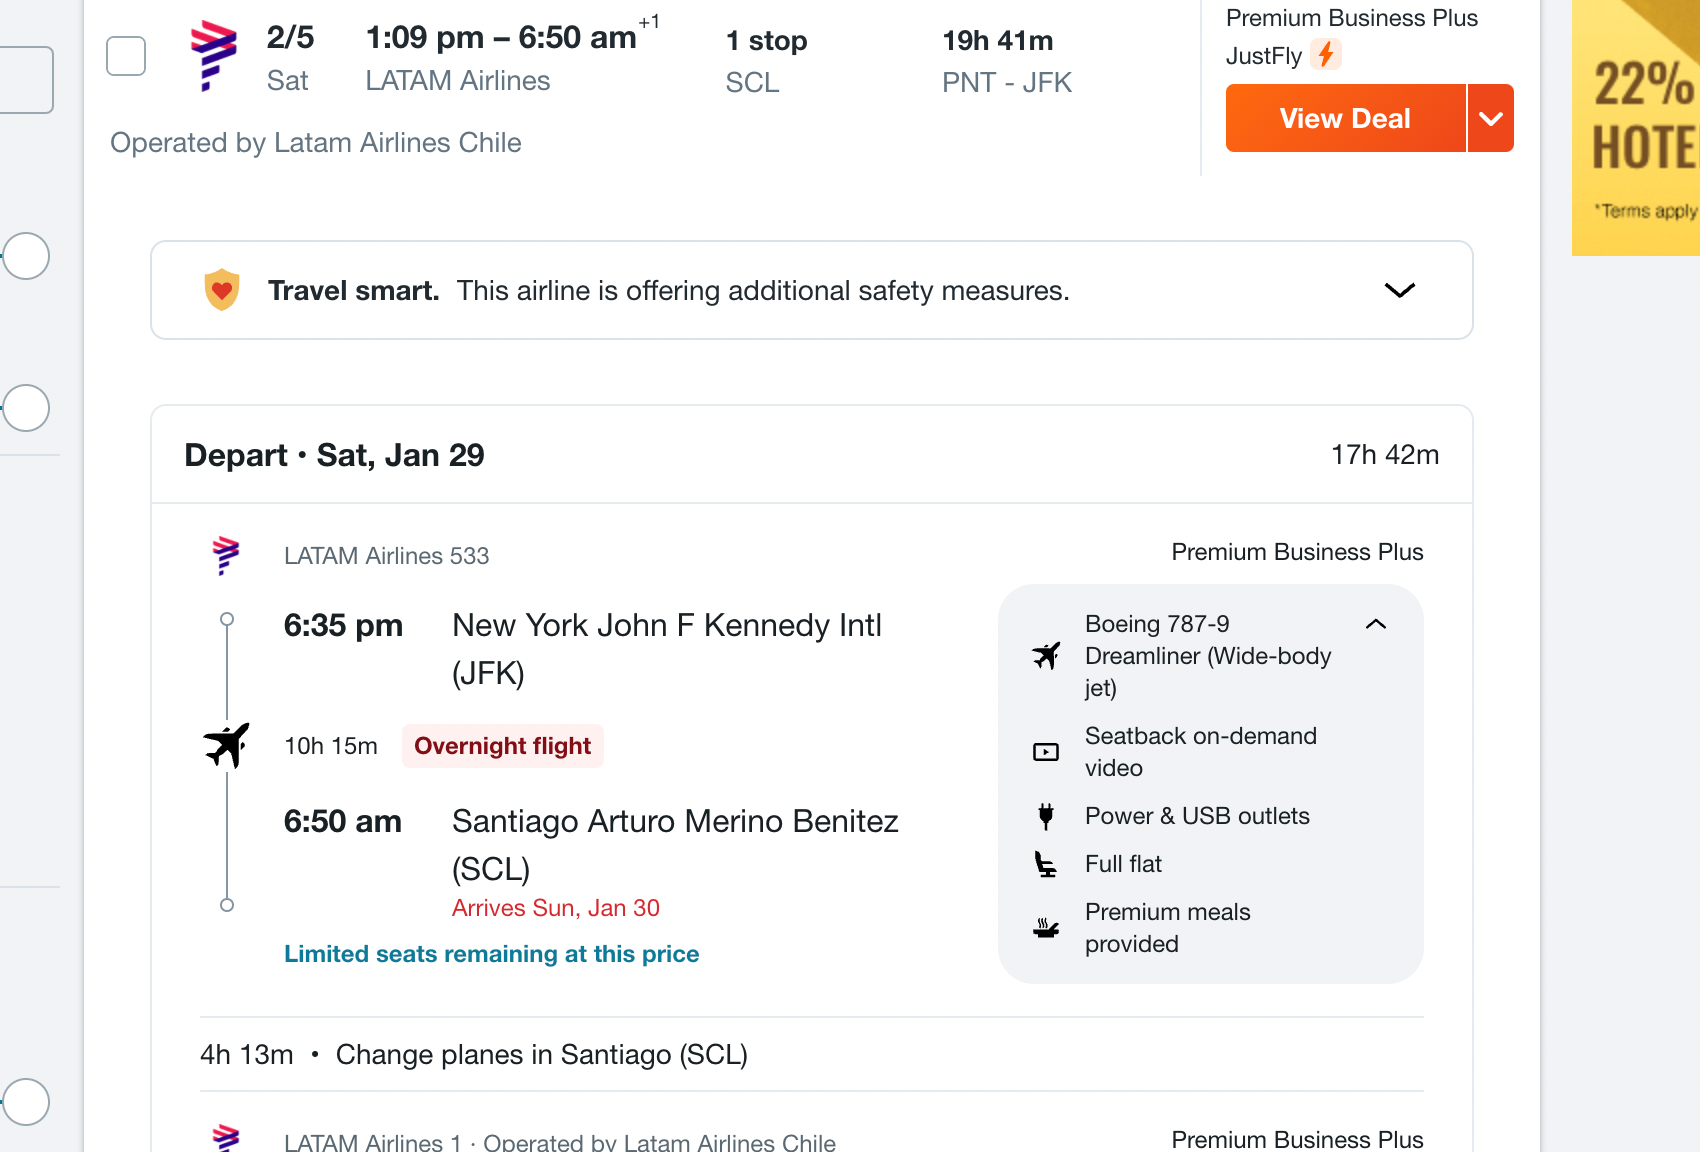1700x1152 pixels.
Task: Click the airplane icon on flight timeline
Action: click(227, 745)
